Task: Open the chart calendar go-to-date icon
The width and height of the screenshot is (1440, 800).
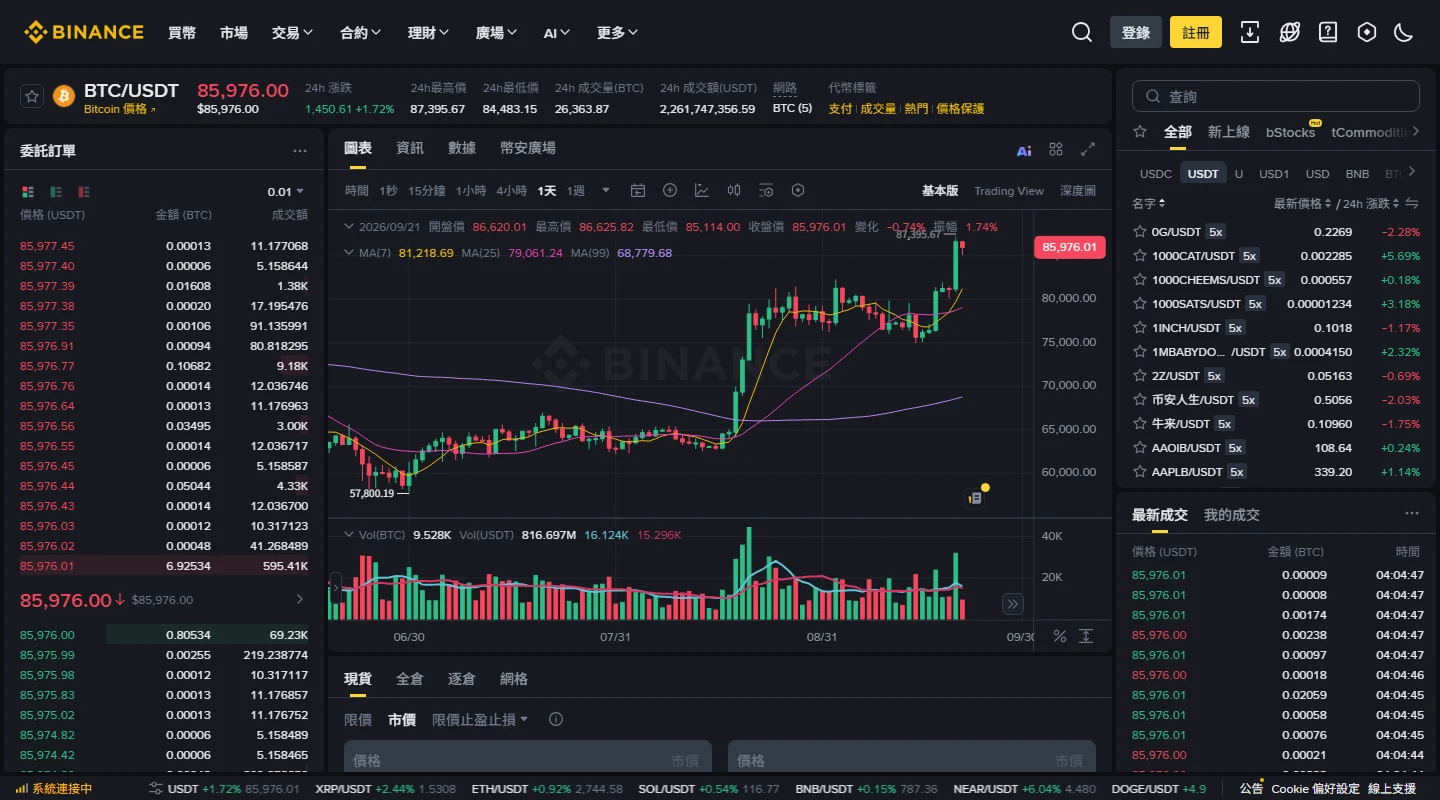Action: tap(638, 190)
